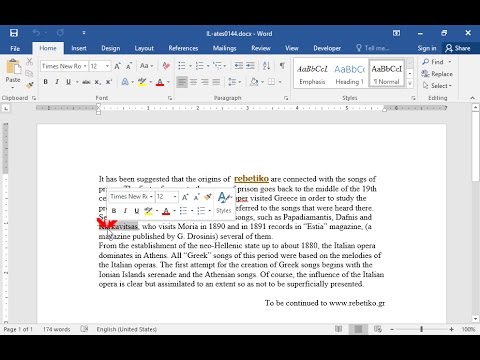480x360 pixels.
Task: Toggle subscript formatting
Action: [x=97, y=82]
